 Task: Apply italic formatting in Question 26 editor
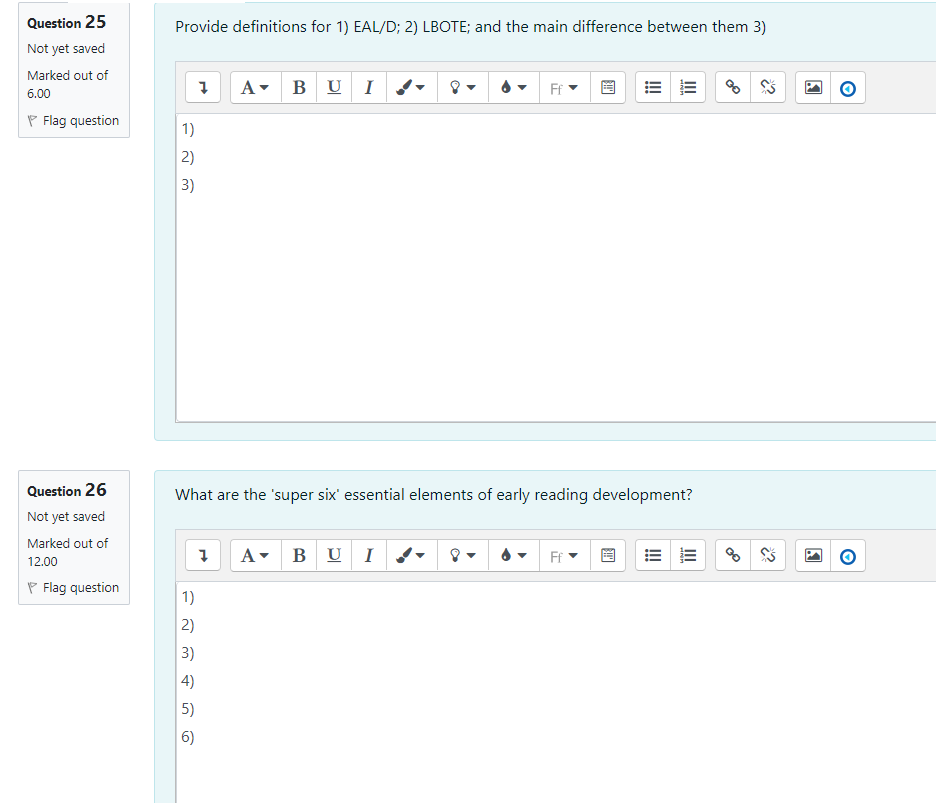coord(368,555)
